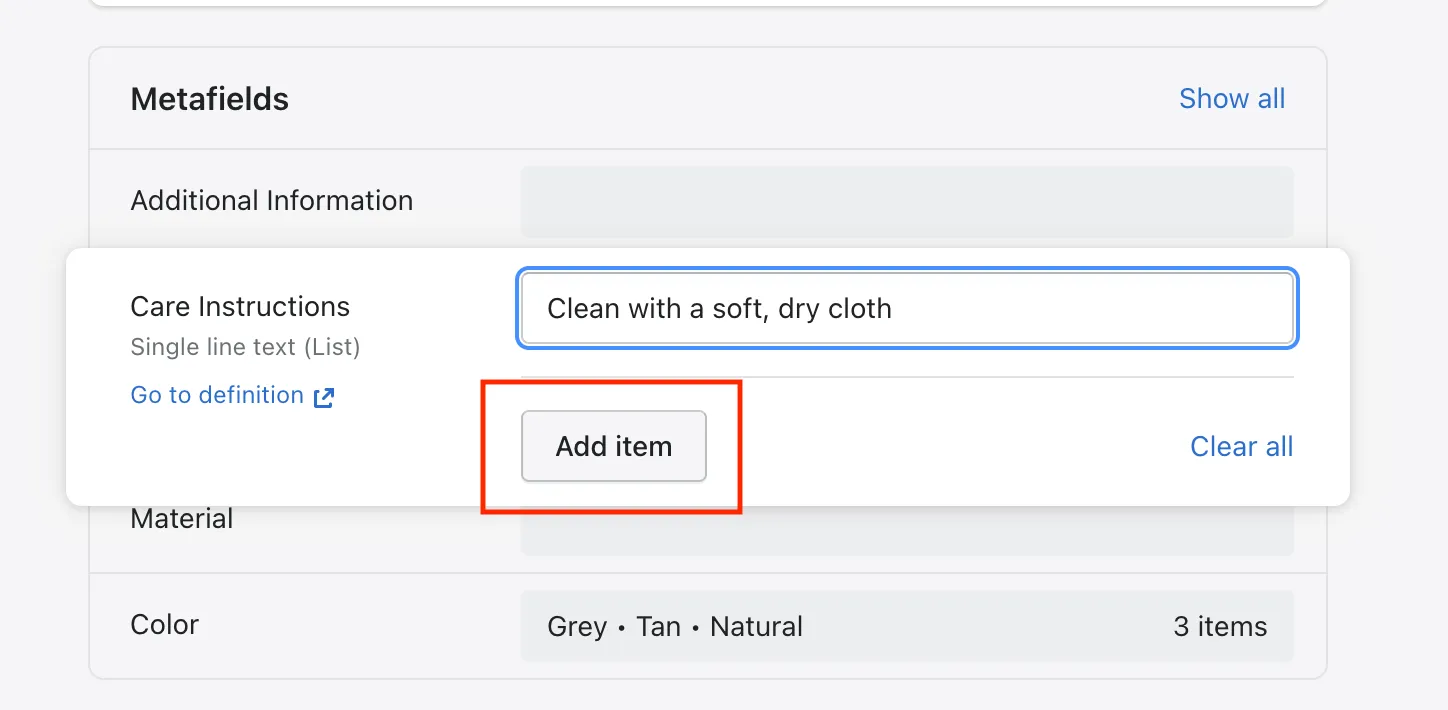This screenshot has width=1448, height=710.
Task: Select the Natural value in Color metafield
Action: pyautogui.click(x=756, y=626)
